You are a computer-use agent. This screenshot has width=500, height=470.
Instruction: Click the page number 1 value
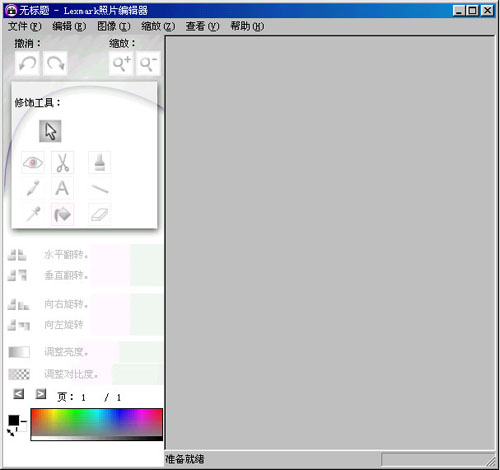(x=83, y=397)
